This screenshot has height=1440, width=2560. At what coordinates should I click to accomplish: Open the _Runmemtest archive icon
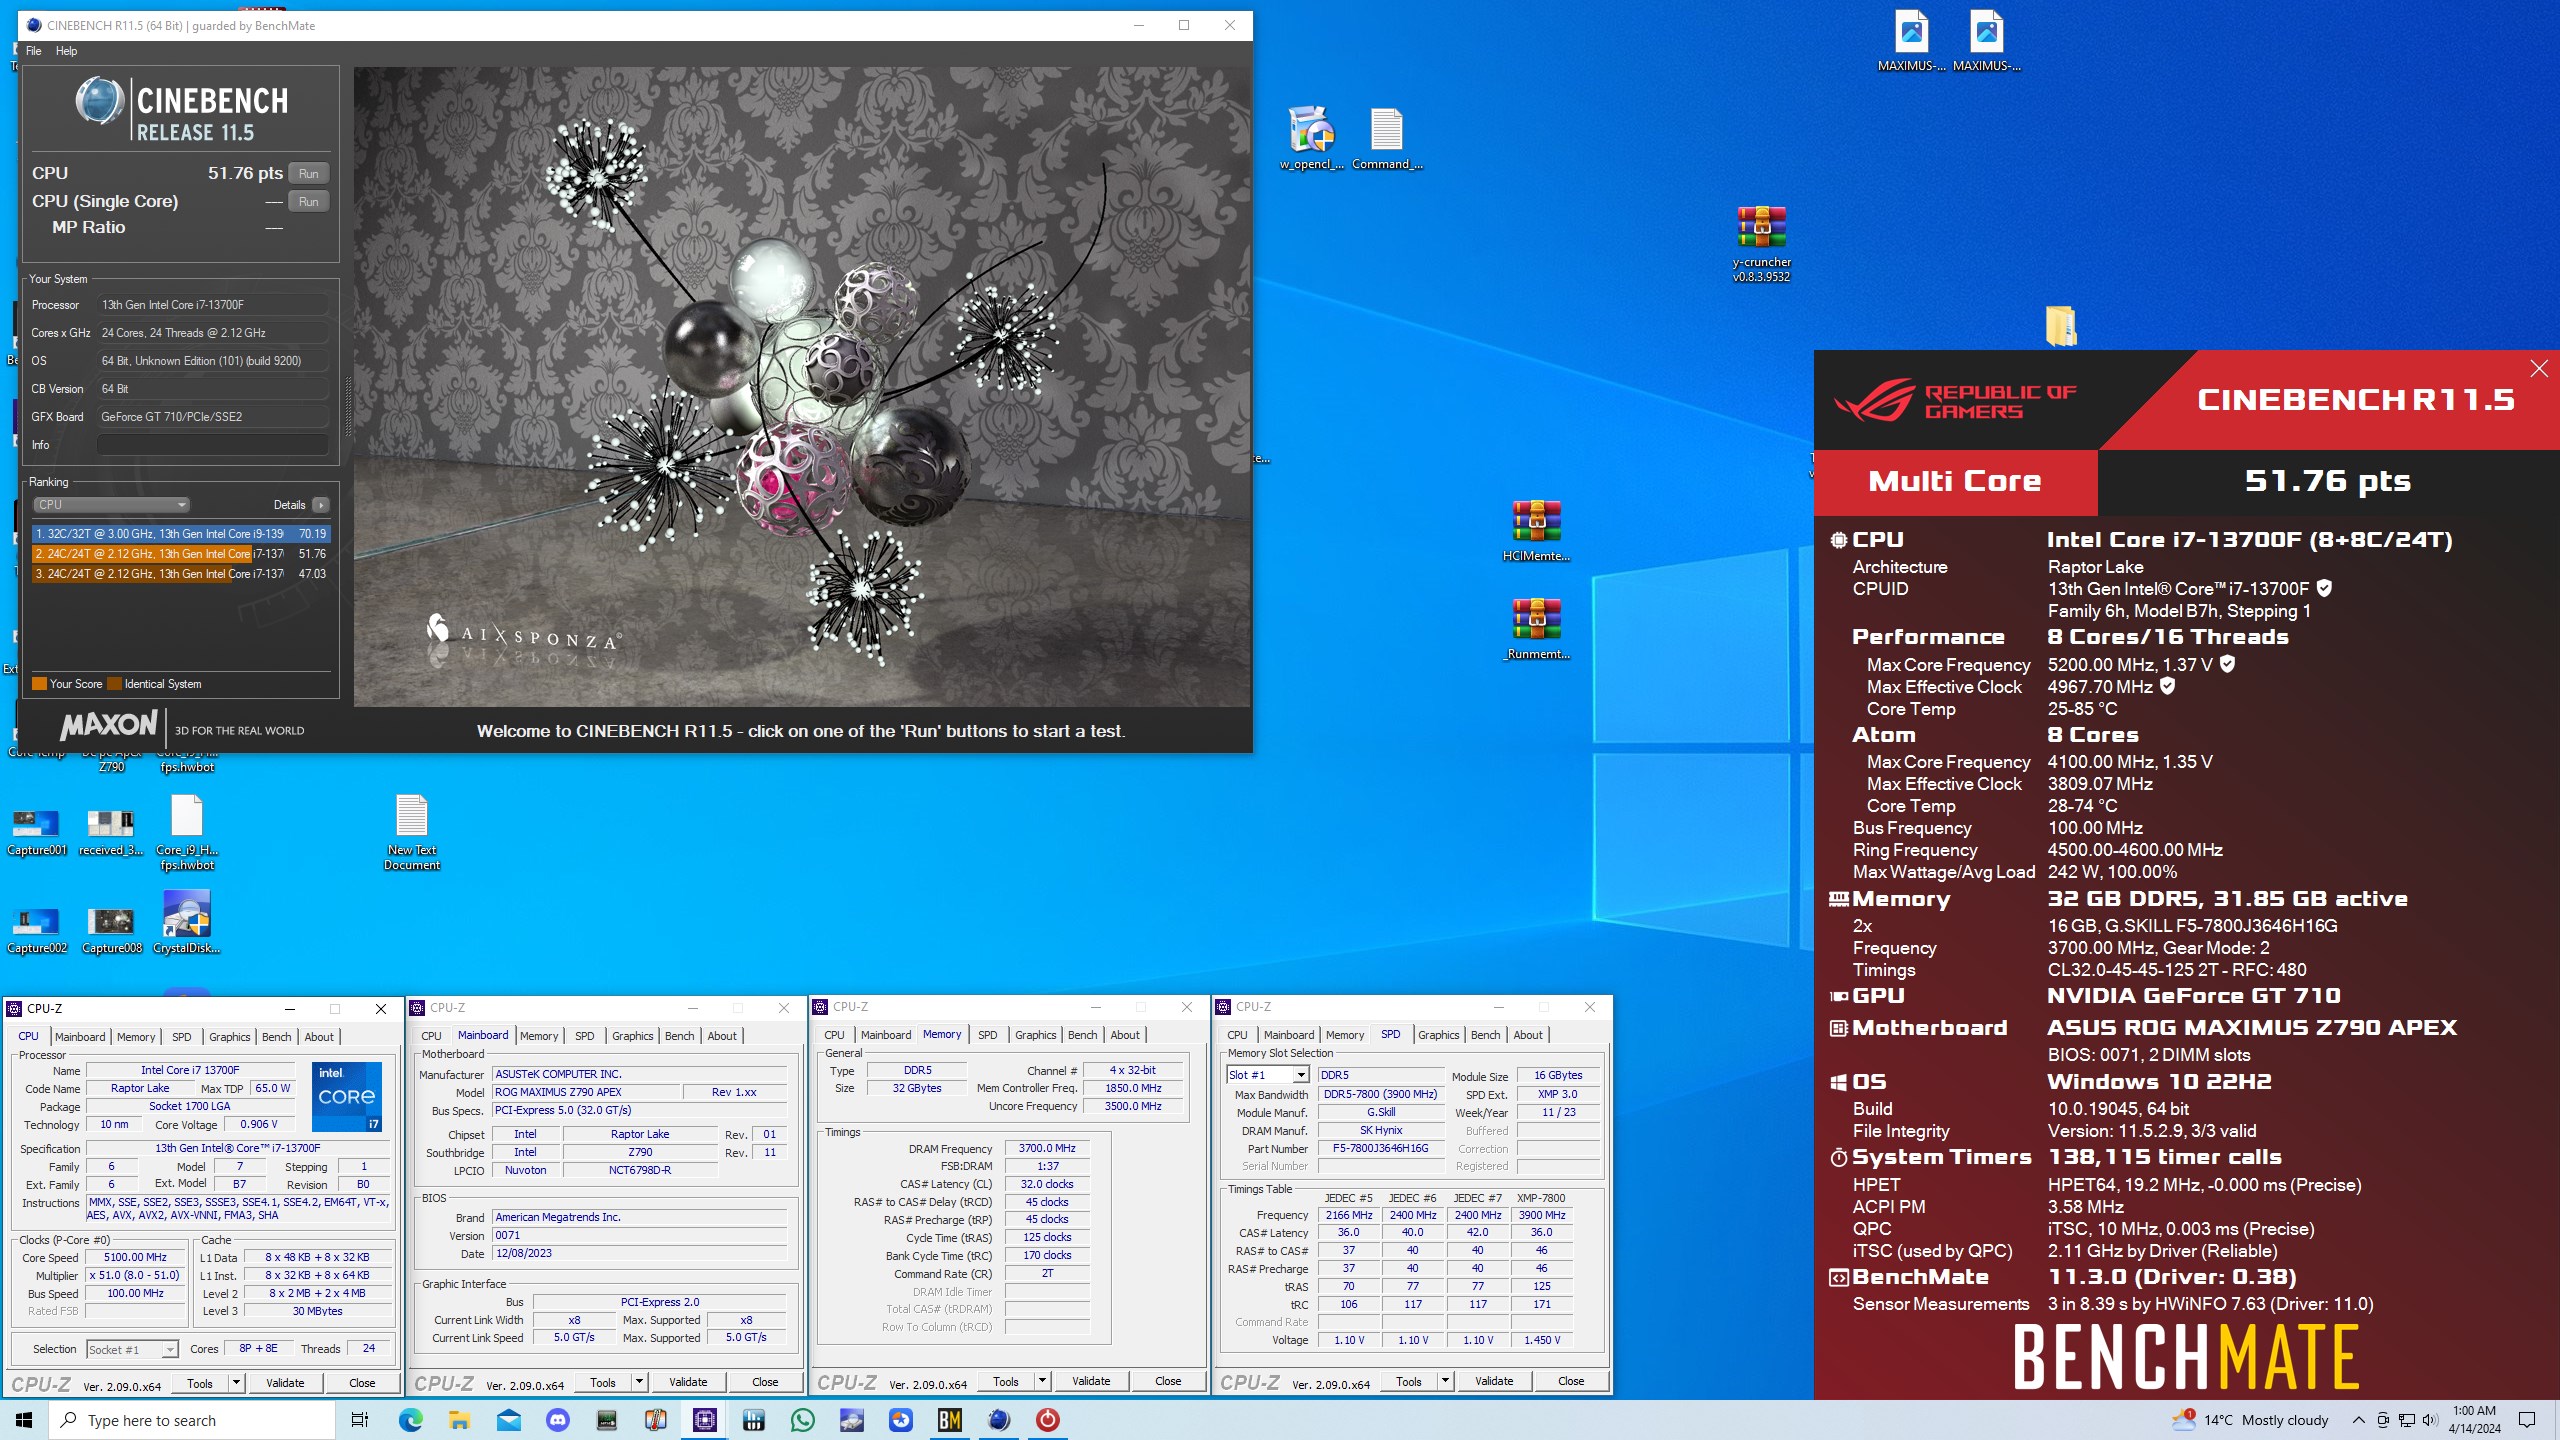tap(1536, 629)
